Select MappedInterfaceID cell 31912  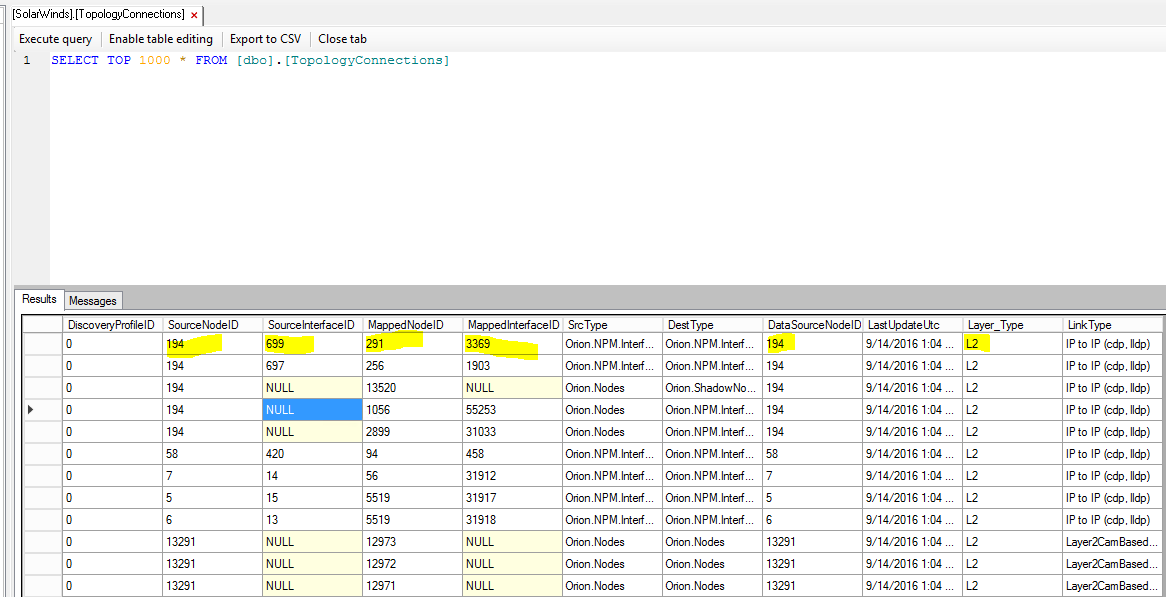(513, 476)
